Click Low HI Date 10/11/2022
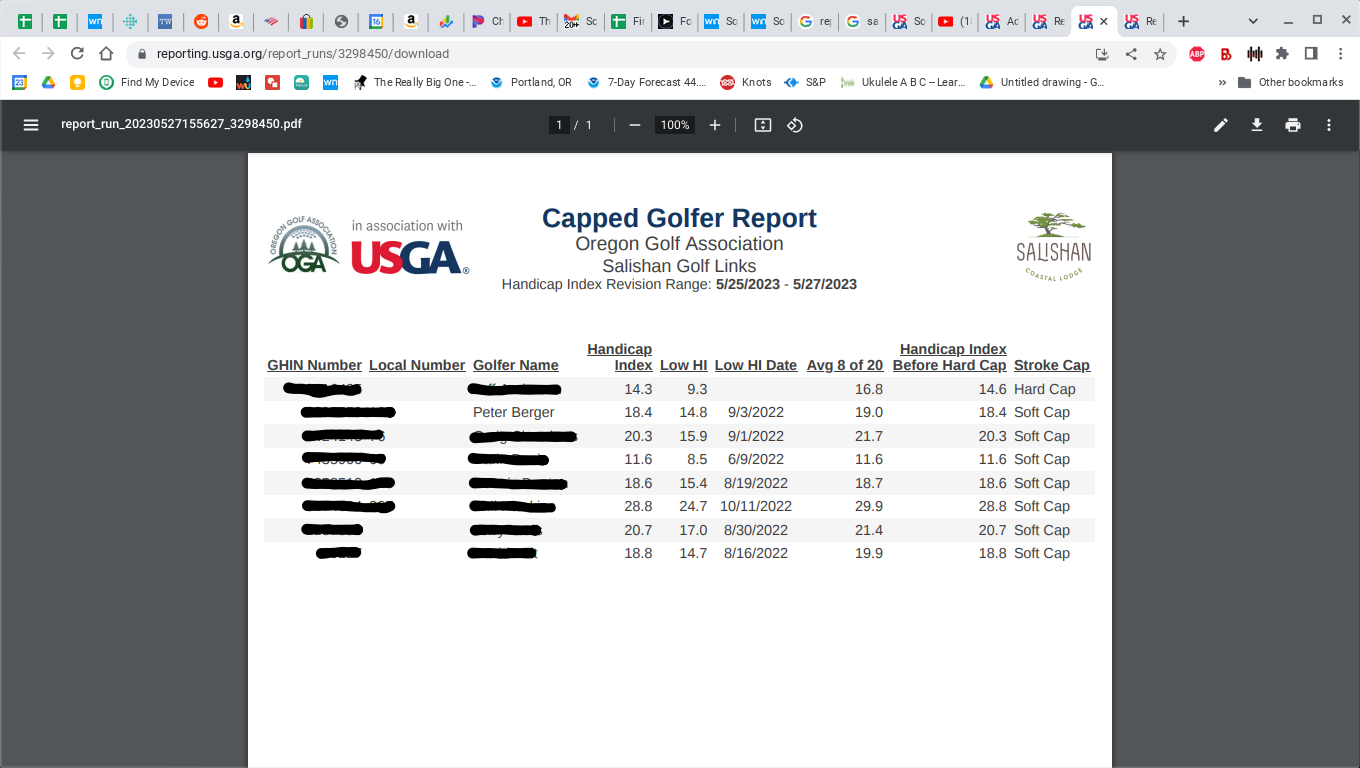Image resolution: width=1360 pixels, height=768 pixels. coord(756,506)
